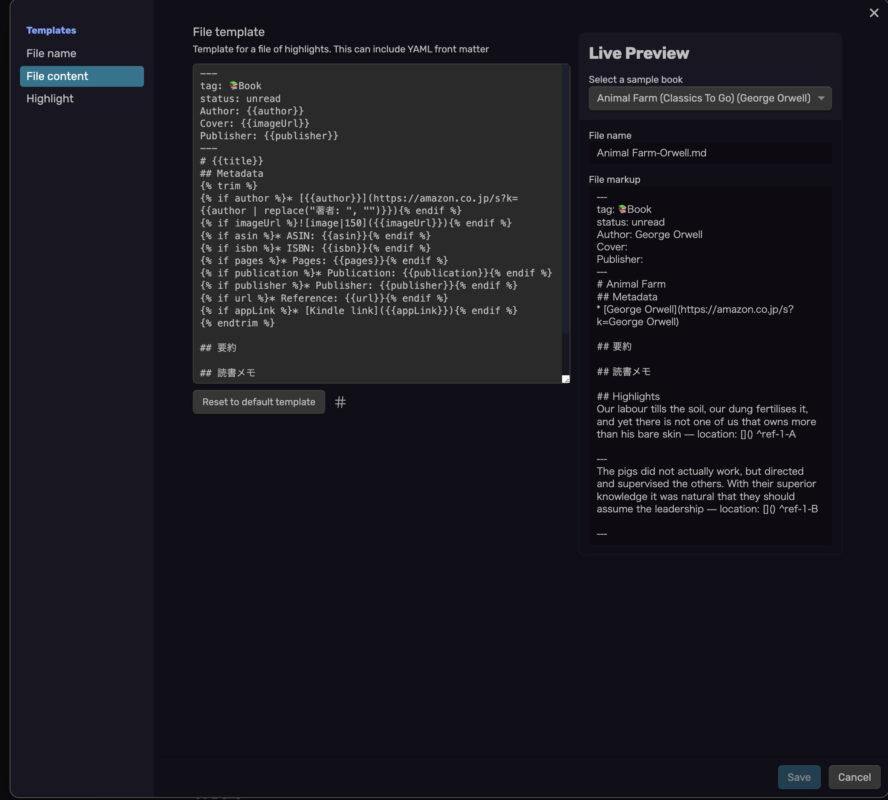Save the template changes
This screenshot has width=888, height=800.
click(799, 777)
